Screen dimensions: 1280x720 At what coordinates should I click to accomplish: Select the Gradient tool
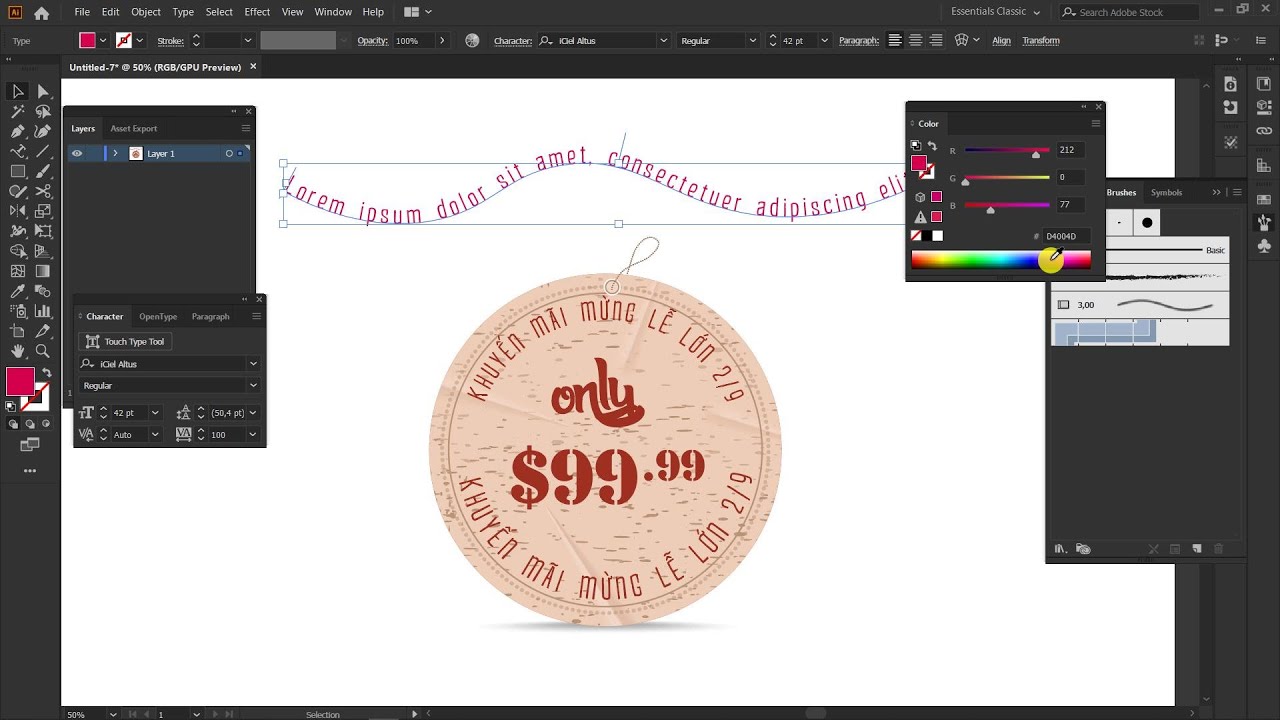[43, 271]
